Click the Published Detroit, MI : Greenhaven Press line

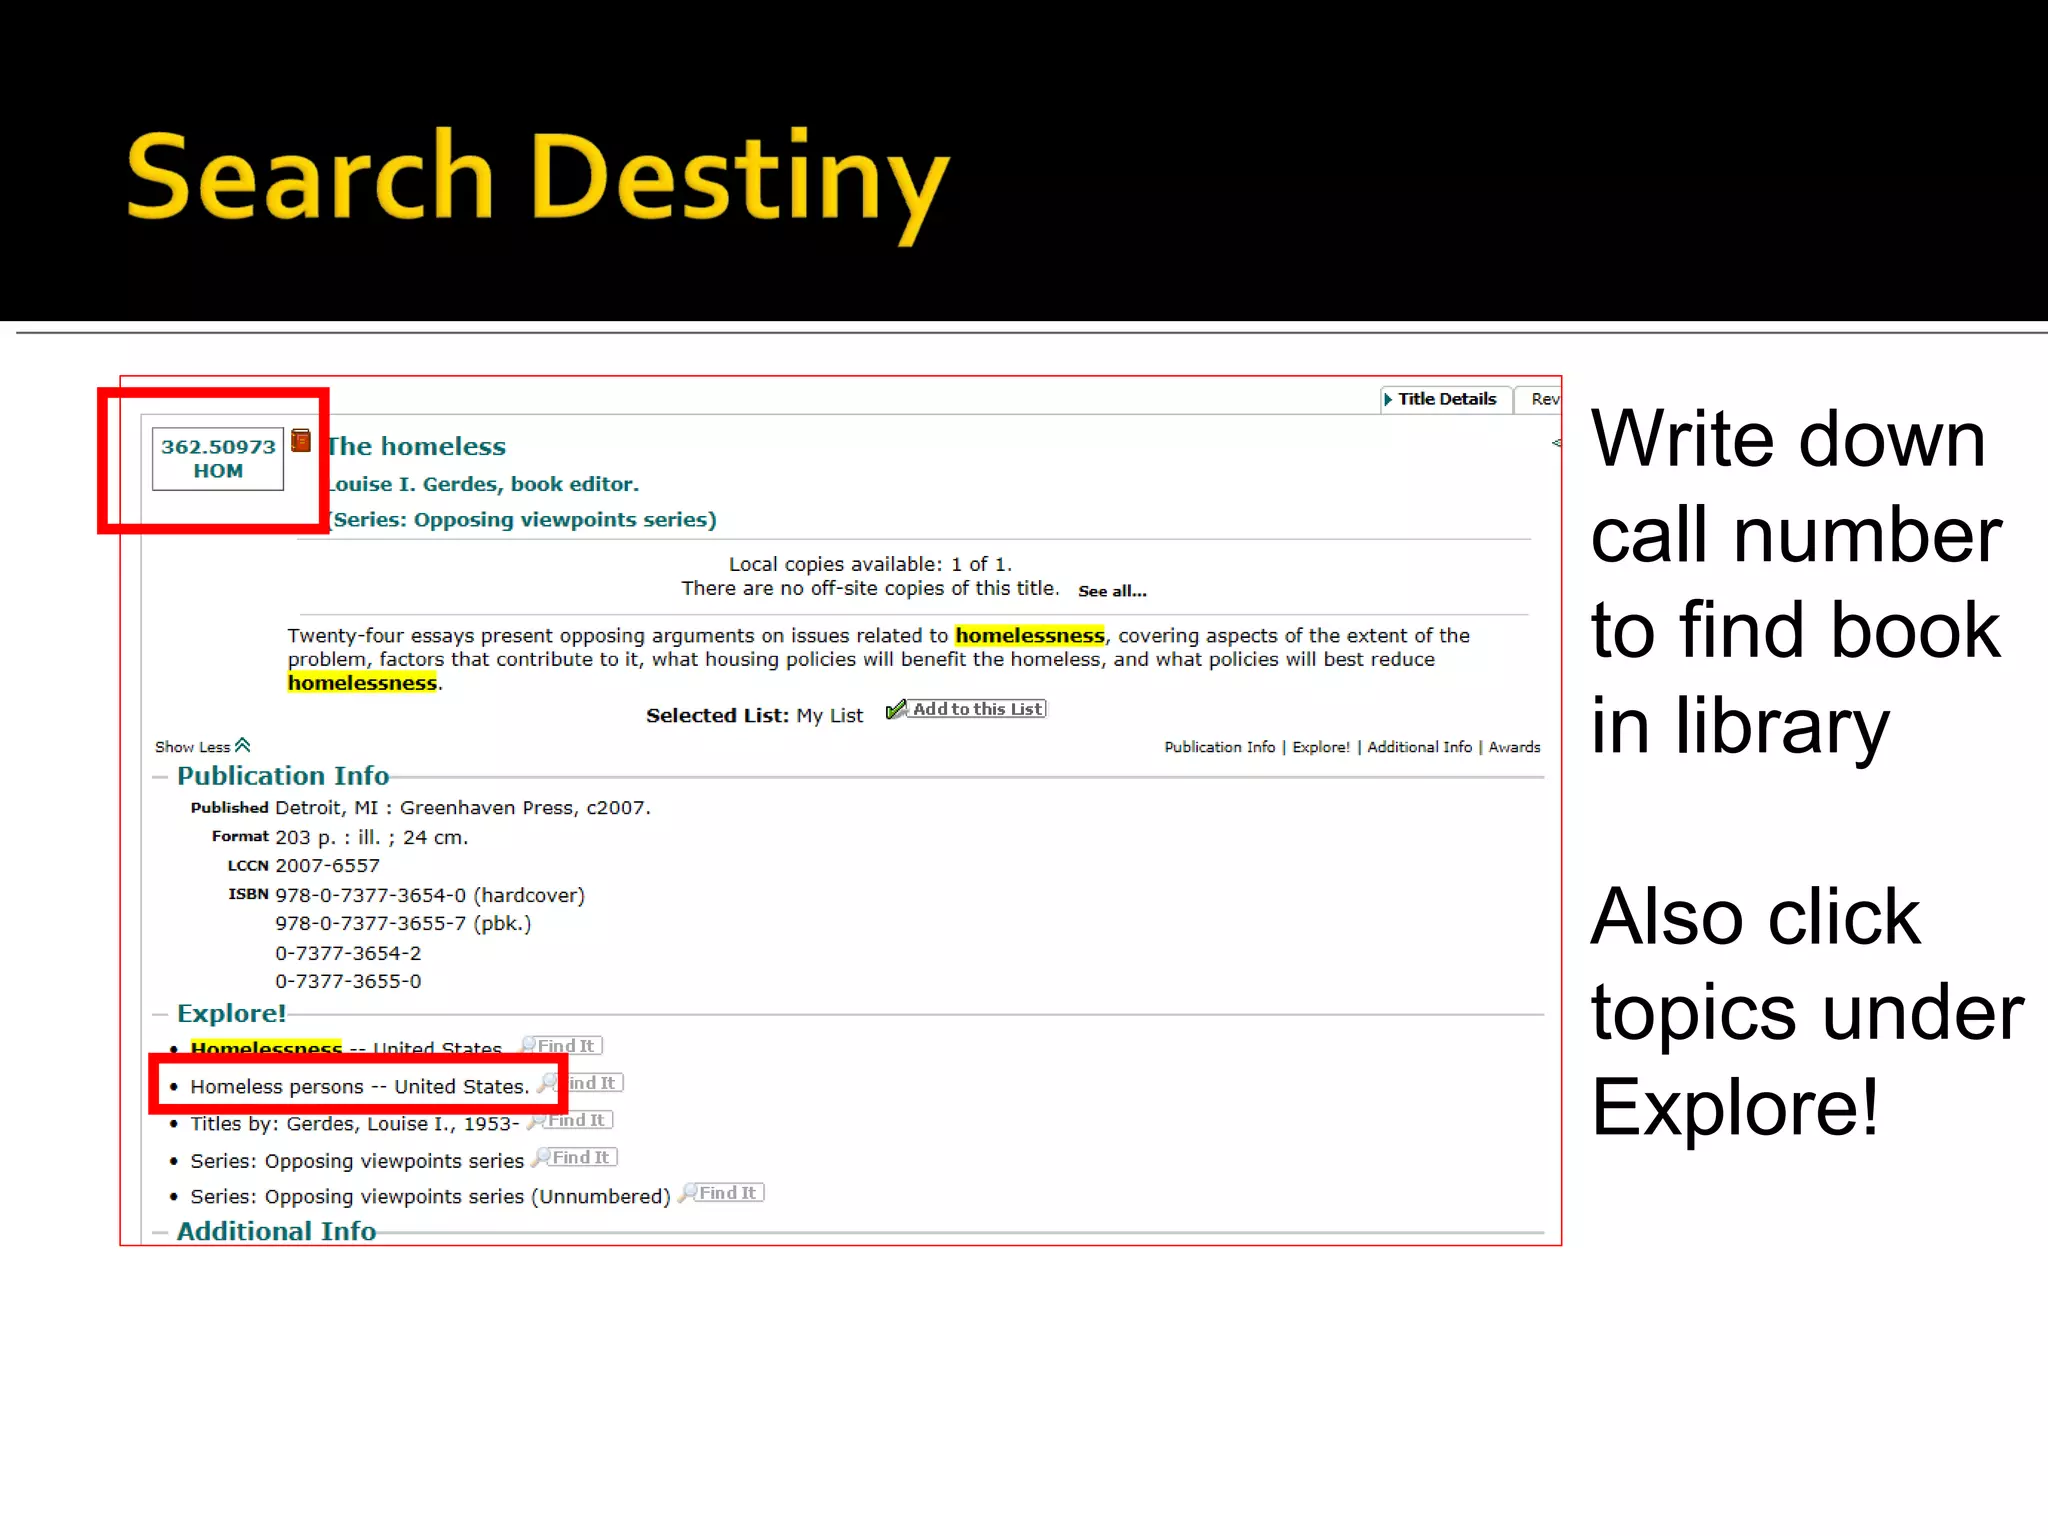pyautogui.click(x=421, y=808)
